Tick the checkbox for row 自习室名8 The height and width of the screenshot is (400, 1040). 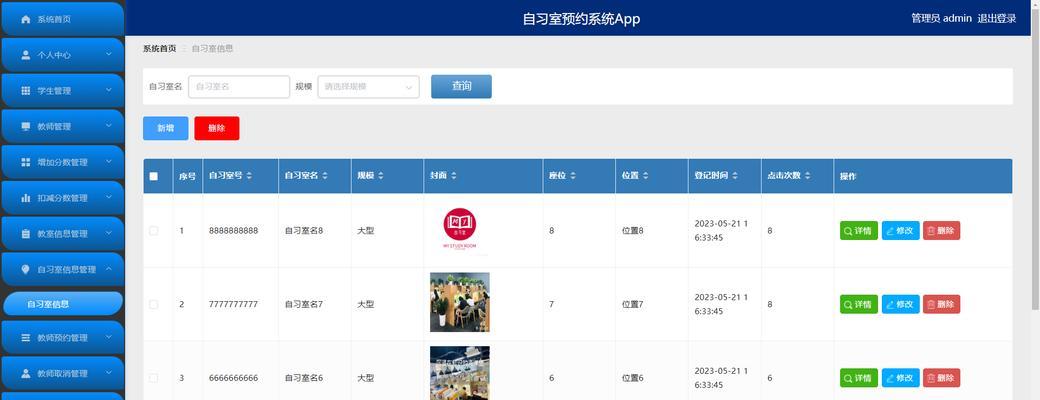[x=154, y=231]
